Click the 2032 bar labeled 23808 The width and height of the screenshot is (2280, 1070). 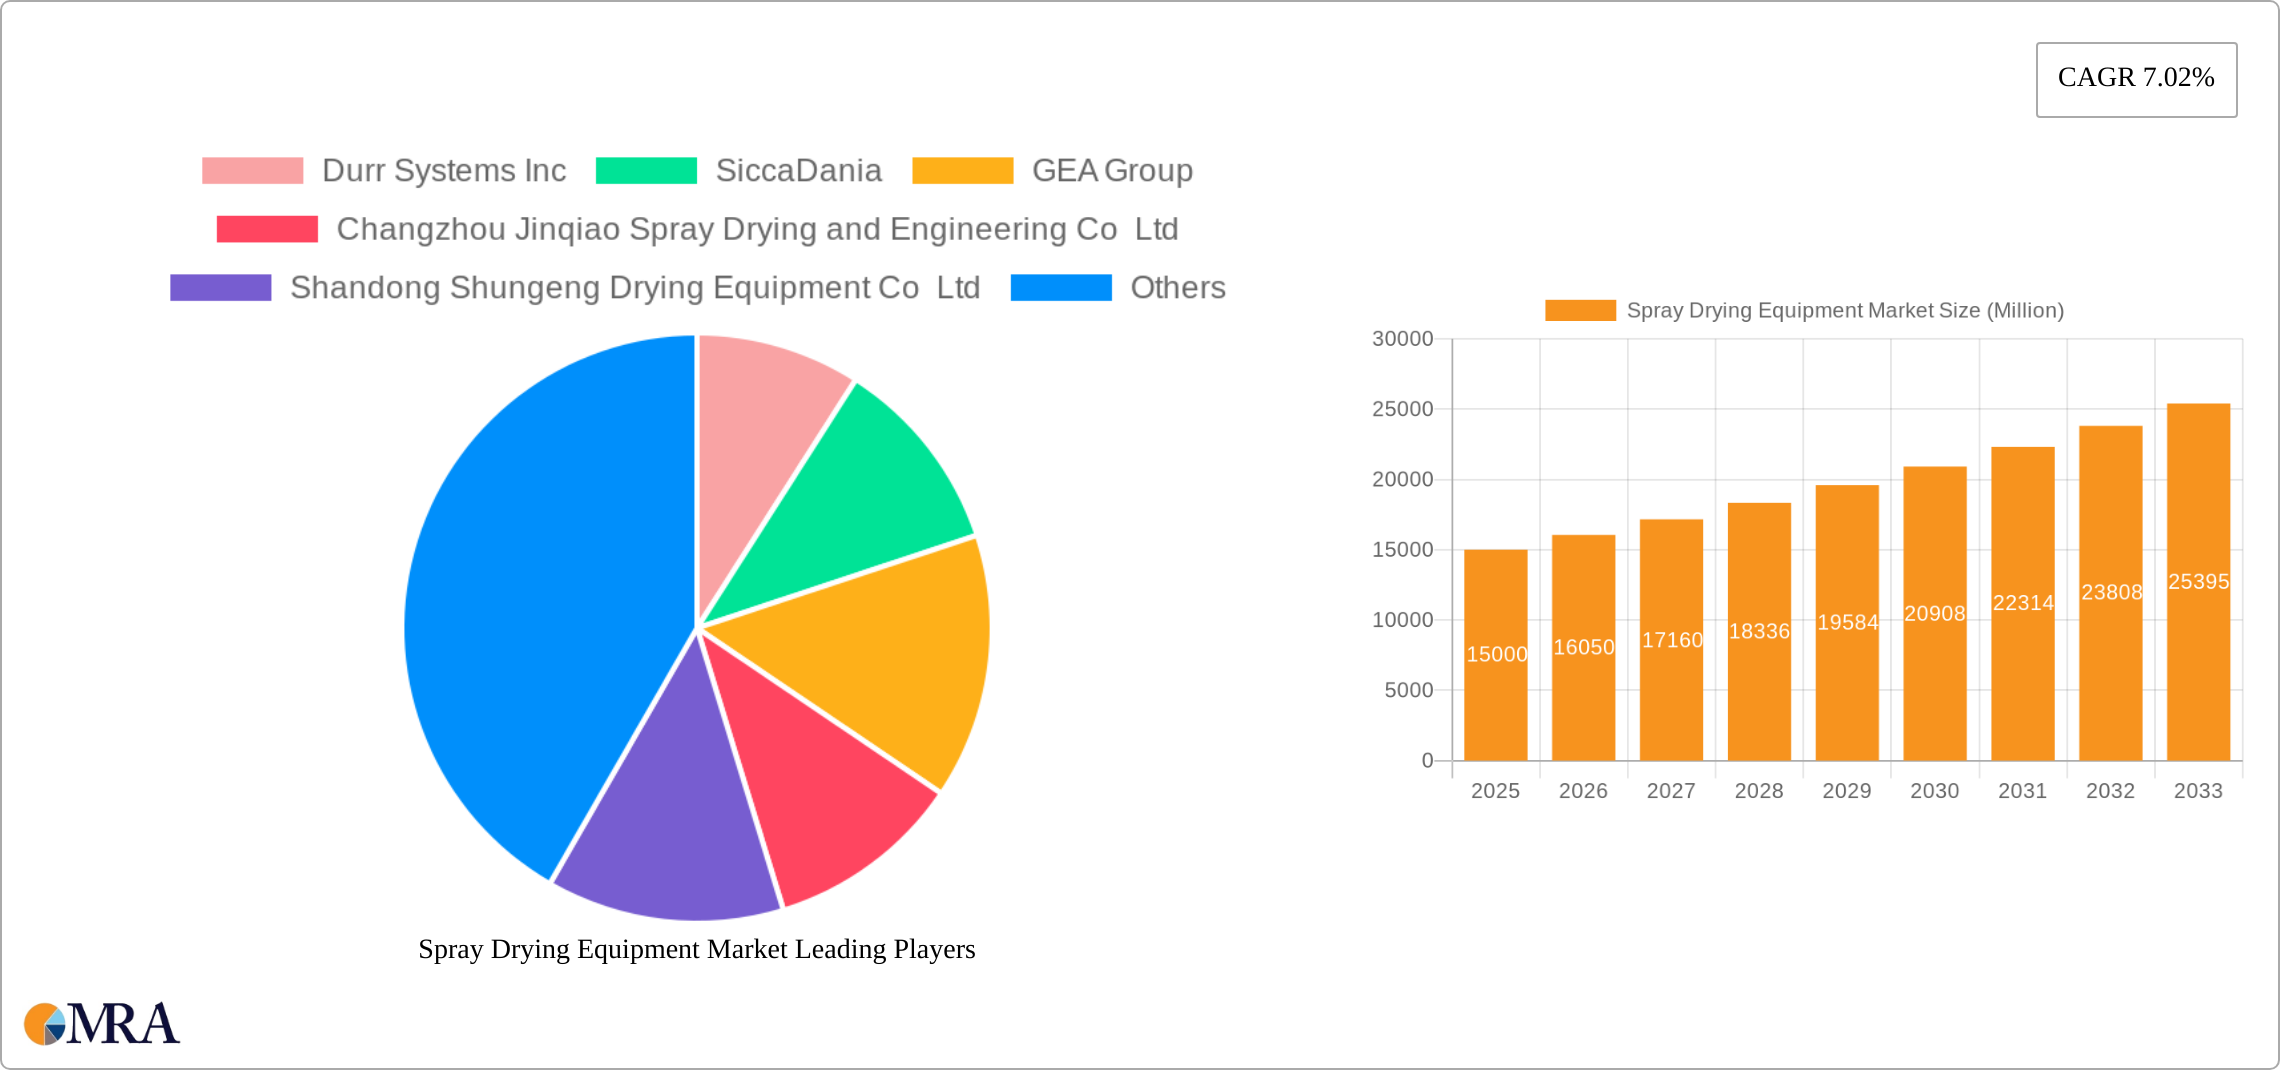click(2110, 593)
